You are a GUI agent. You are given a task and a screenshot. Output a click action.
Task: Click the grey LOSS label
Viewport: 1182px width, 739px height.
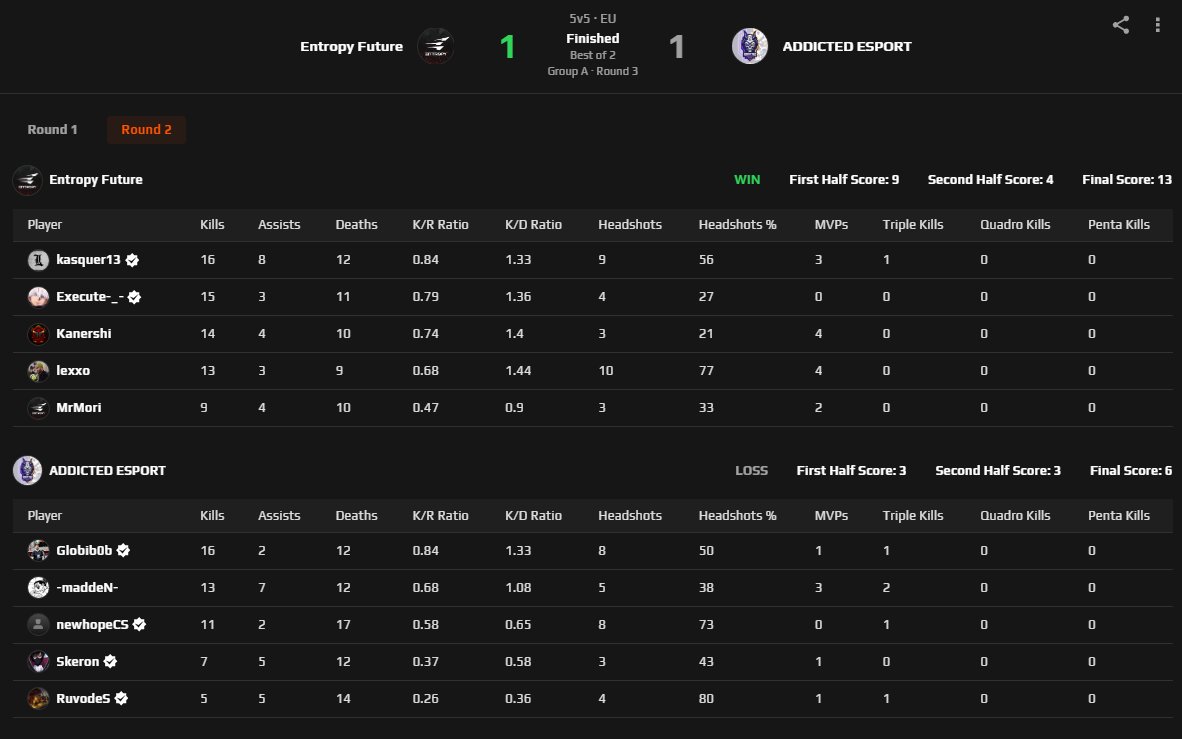(752, 471)
